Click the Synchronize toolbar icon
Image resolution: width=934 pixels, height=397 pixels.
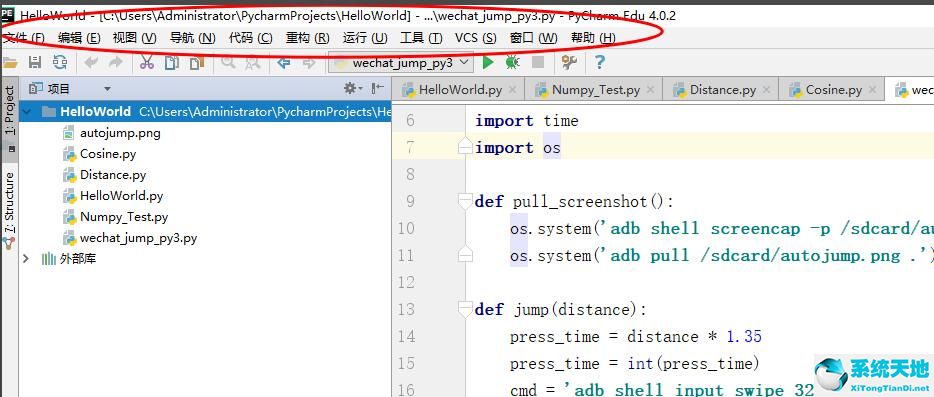[60, 63]
